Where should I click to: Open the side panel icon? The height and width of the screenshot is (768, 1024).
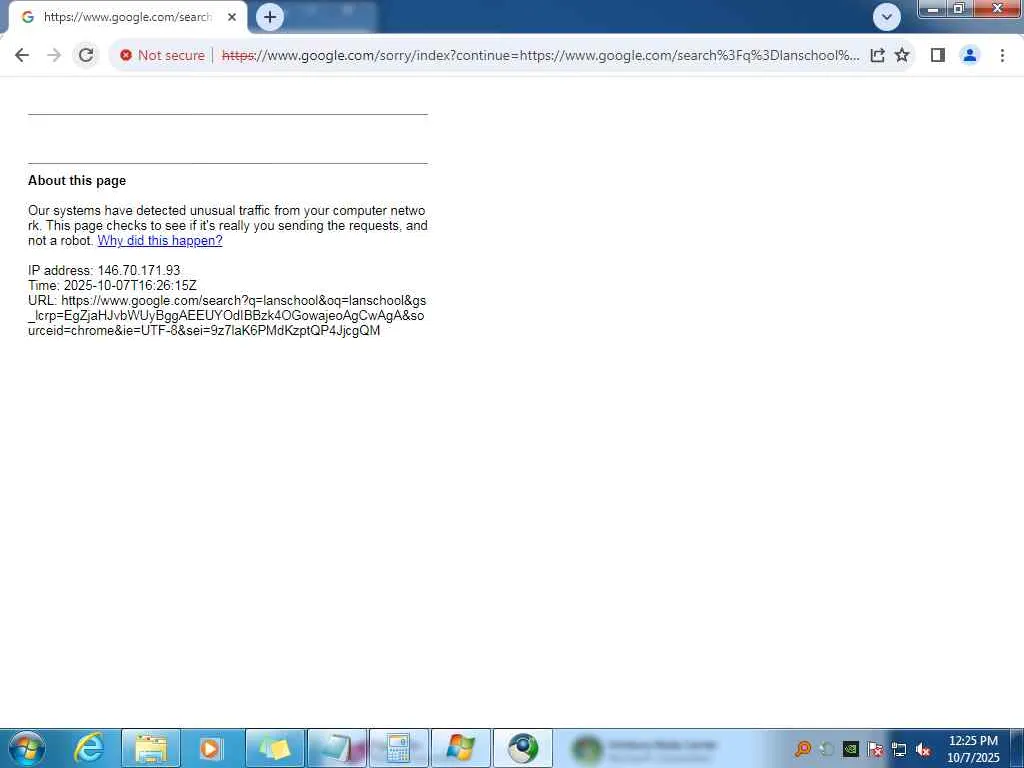938,56
